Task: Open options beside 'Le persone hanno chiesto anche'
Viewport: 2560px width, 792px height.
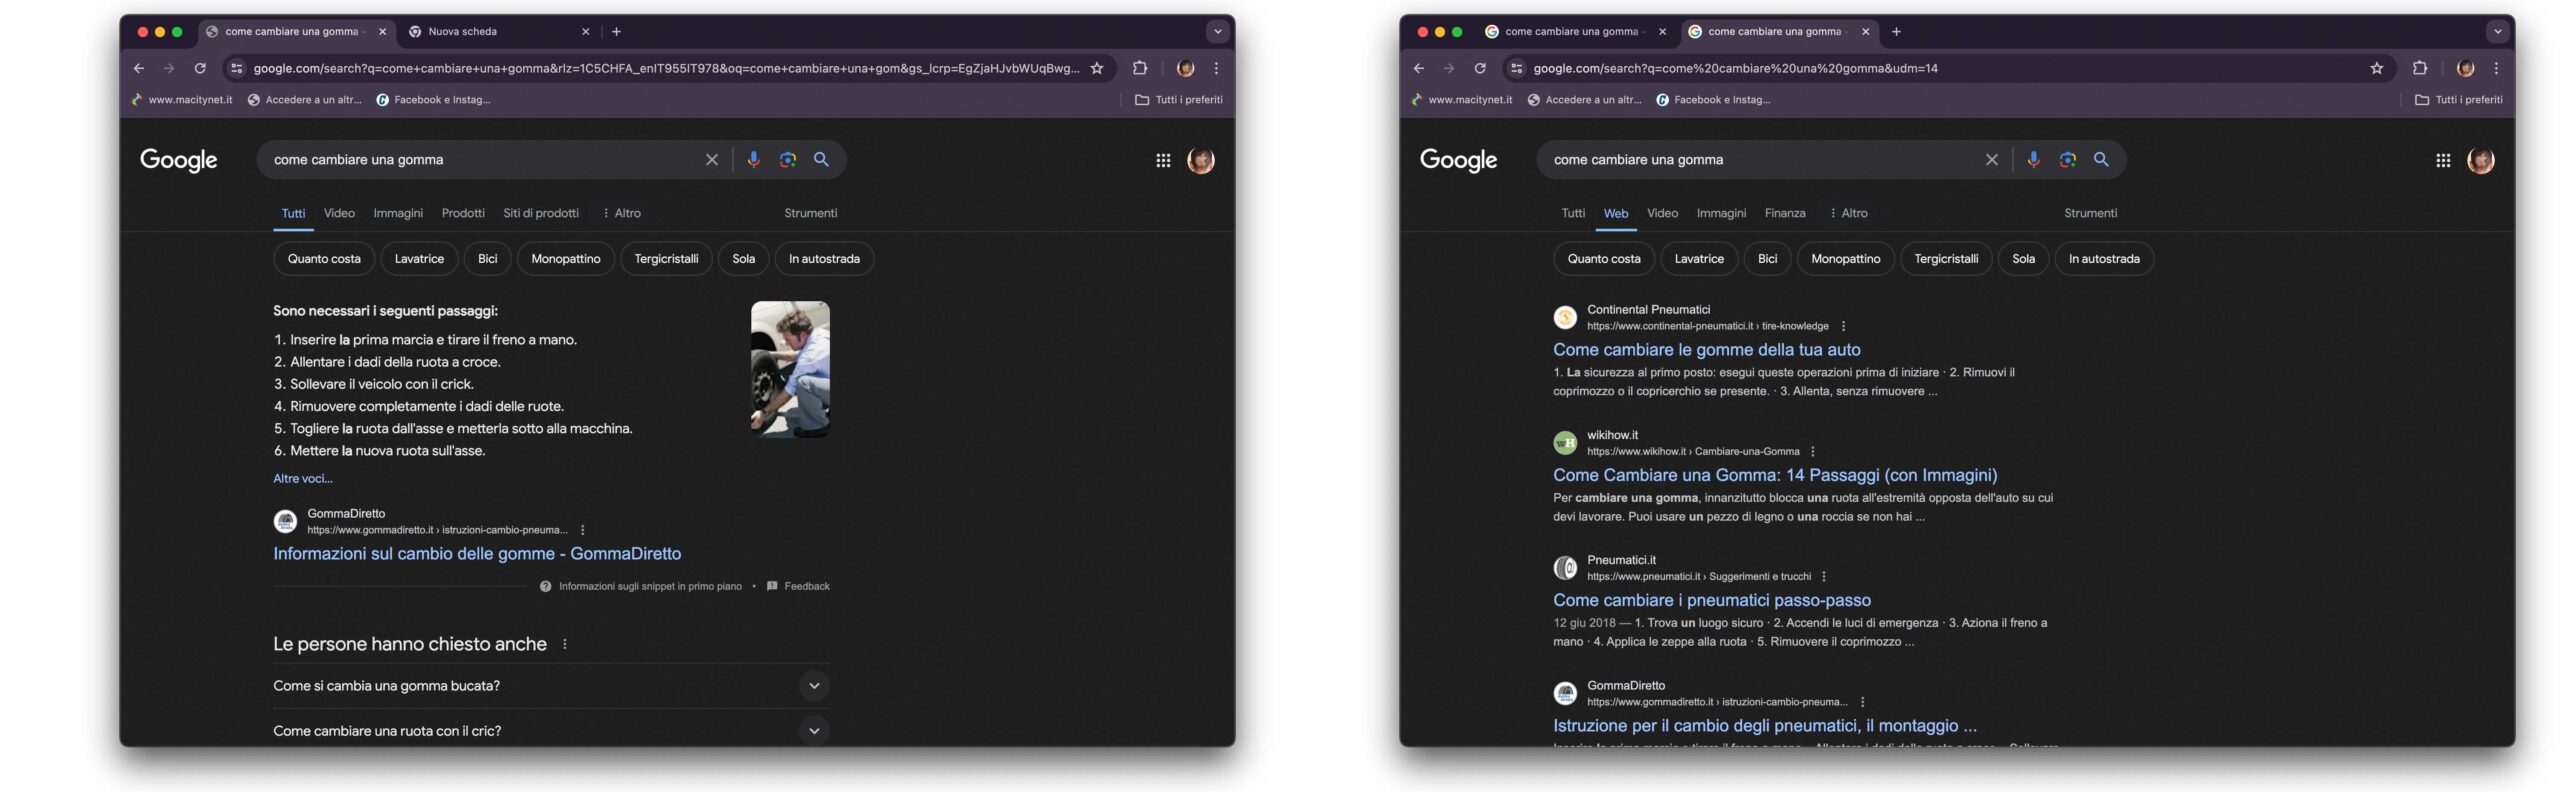Action: pos(565,644)
